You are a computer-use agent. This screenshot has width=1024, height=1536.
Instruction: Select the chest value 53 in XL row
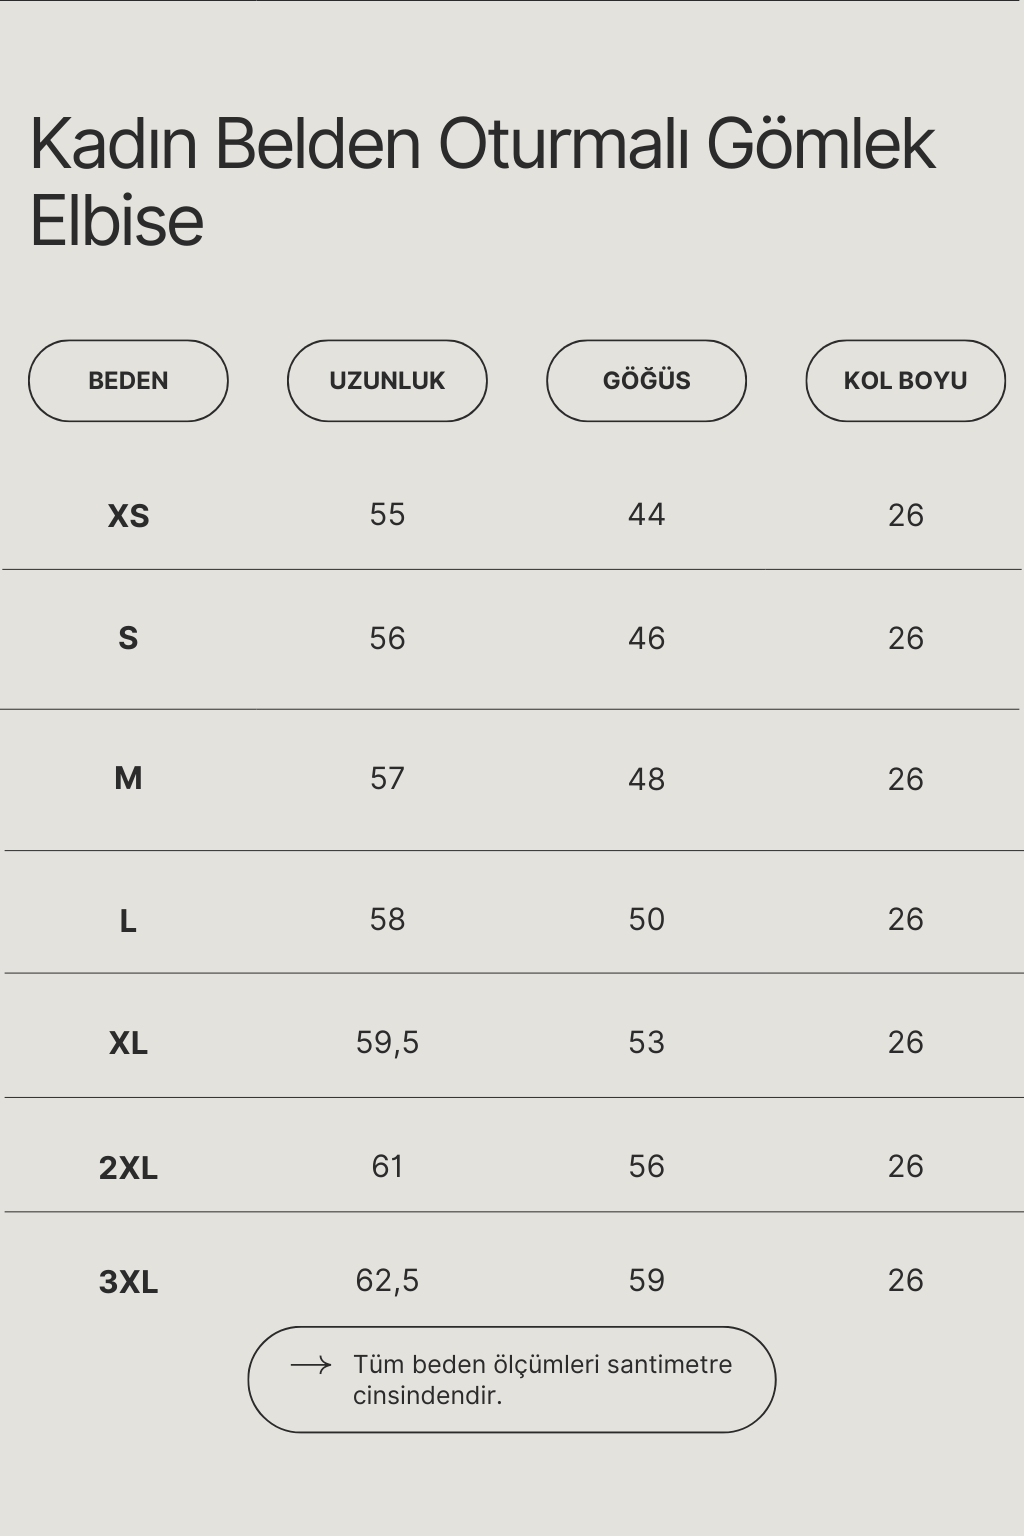pos(646,1043)
